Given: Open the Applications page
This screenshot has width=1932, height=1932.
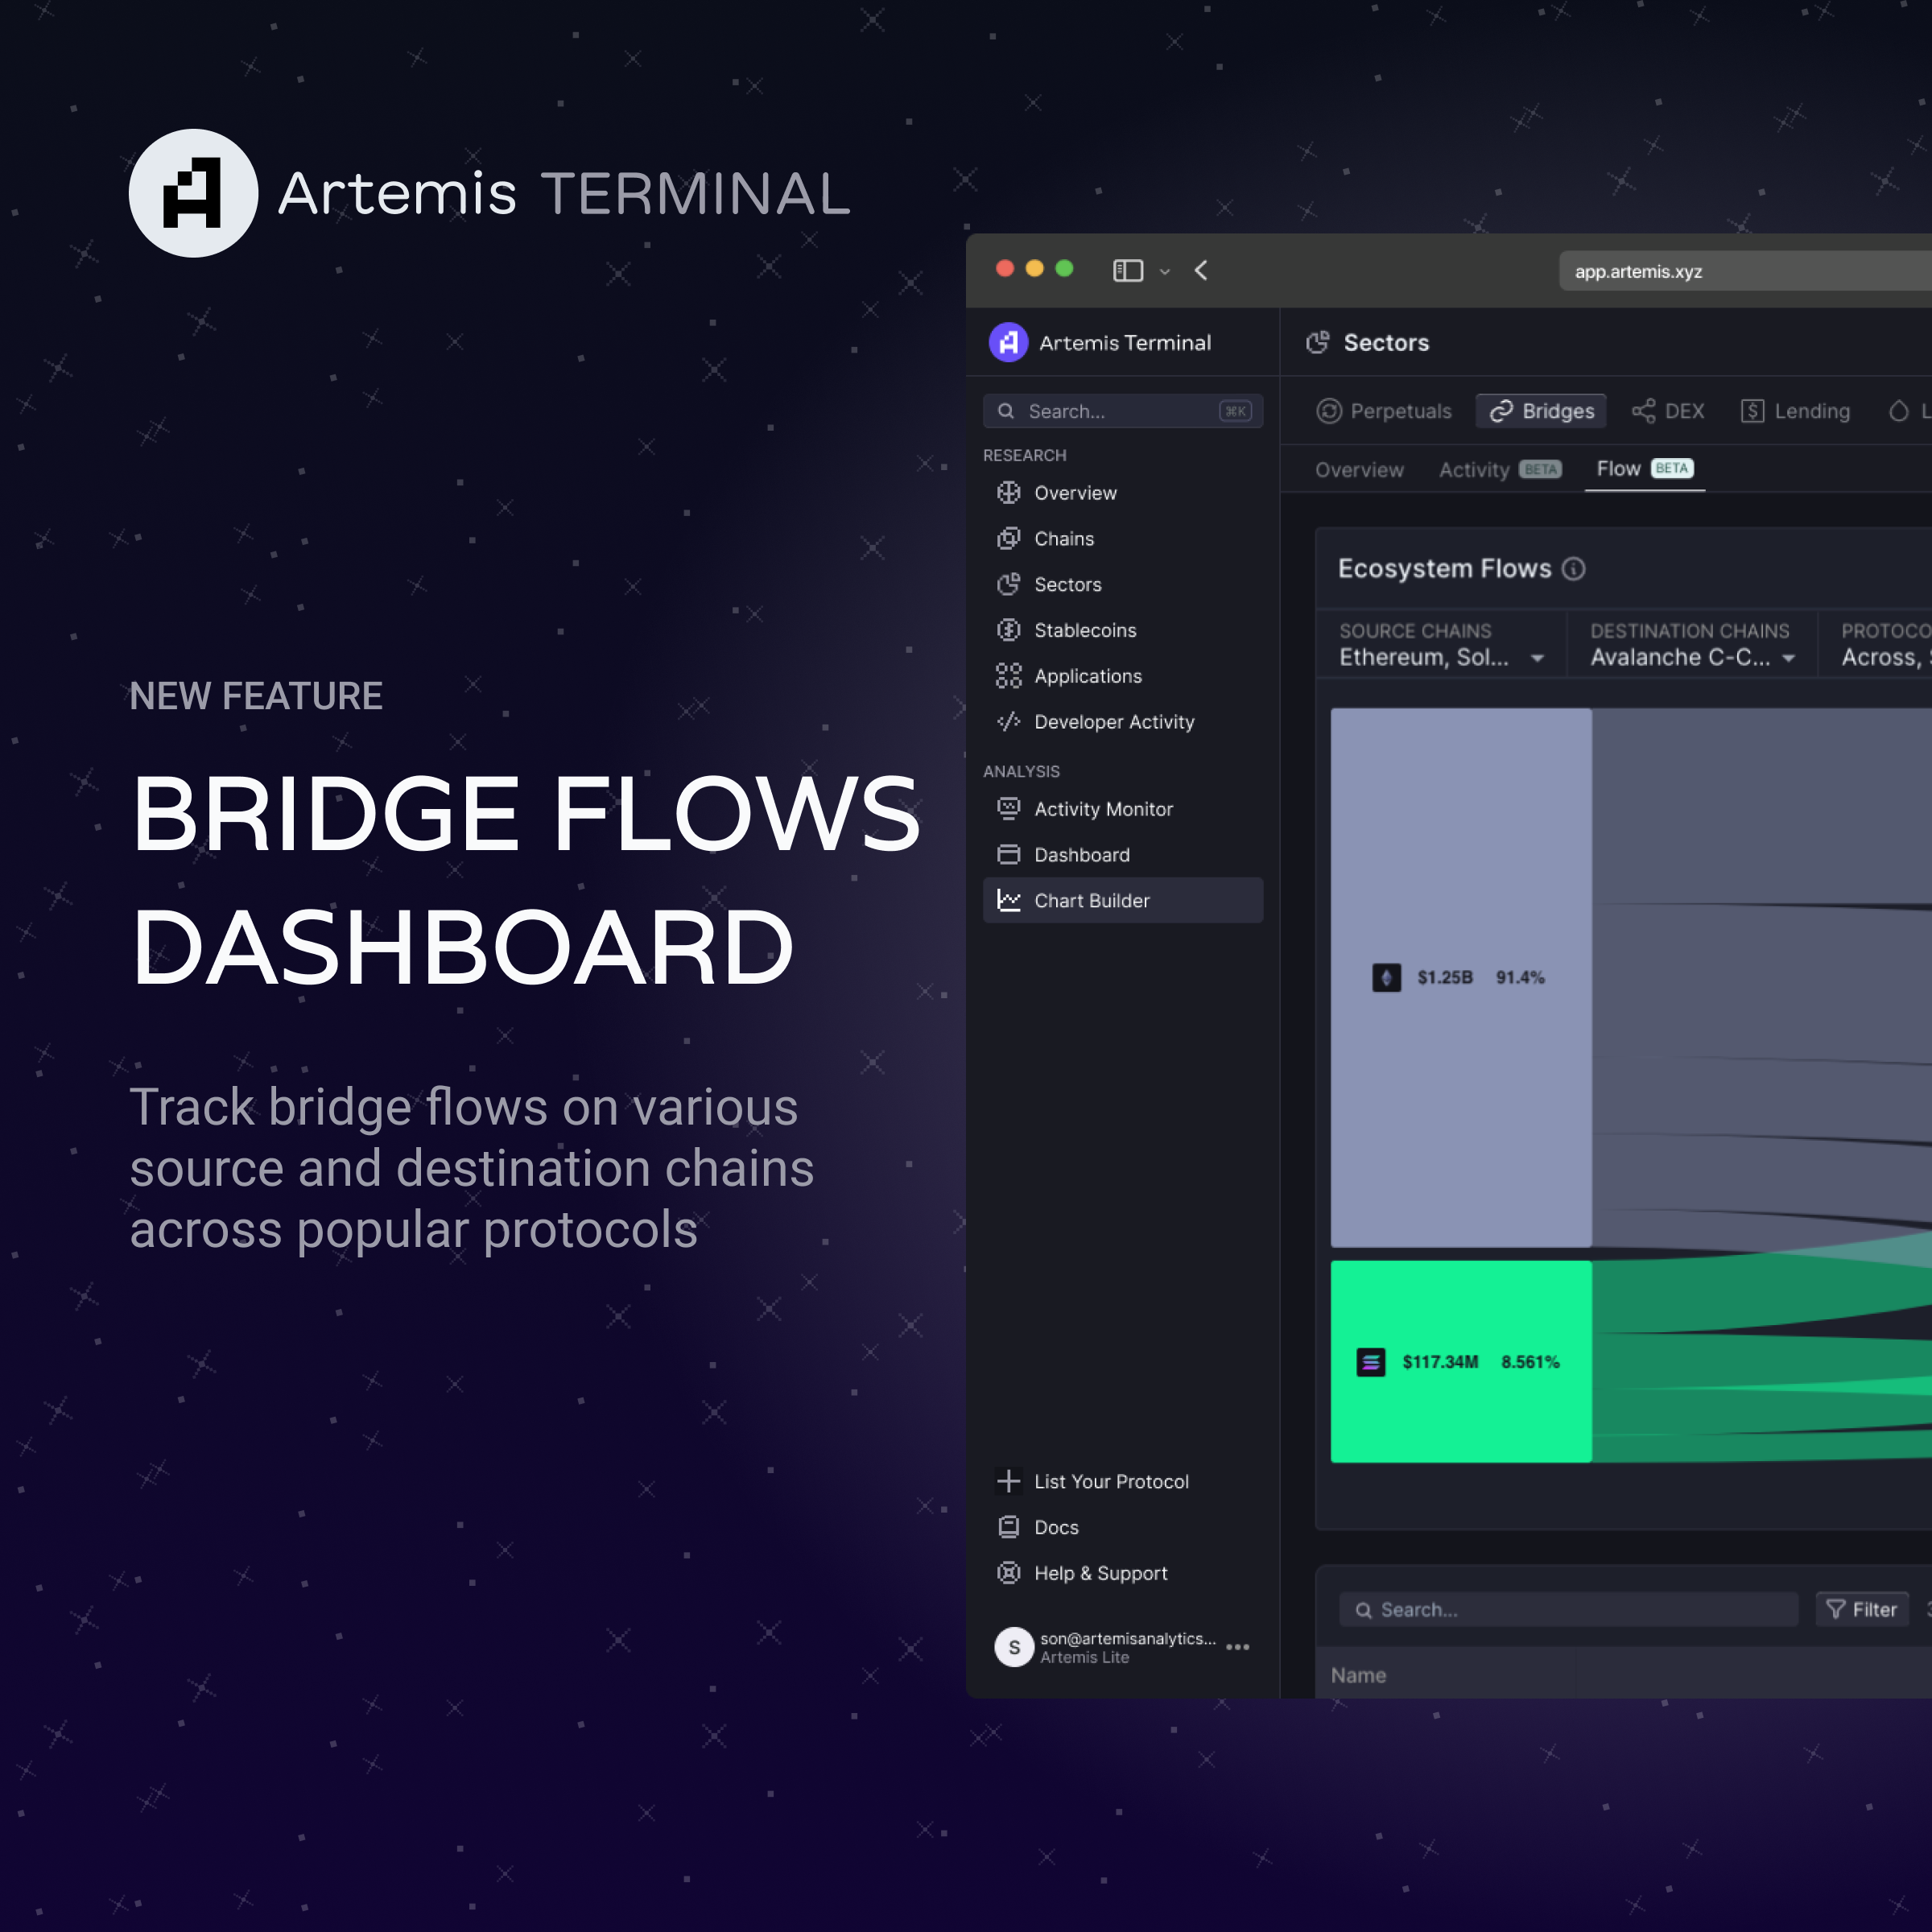Looking at the screenshot, I should 1122,677.
